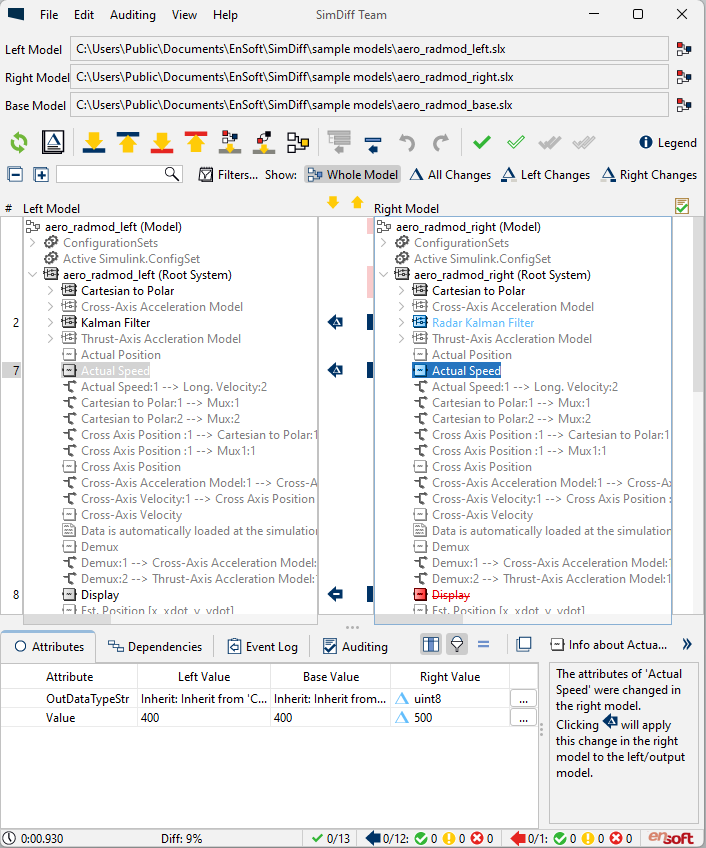Expand all tree nodes with plus button
The image size is (706, 848).
(41, 175)
